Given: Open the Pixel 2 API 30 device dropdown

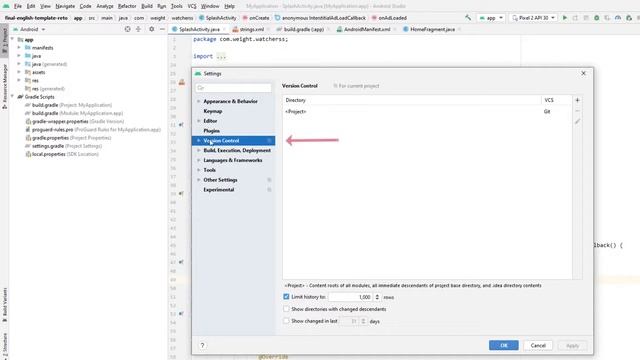Looking at the screenshot, I should coord(533,18).
